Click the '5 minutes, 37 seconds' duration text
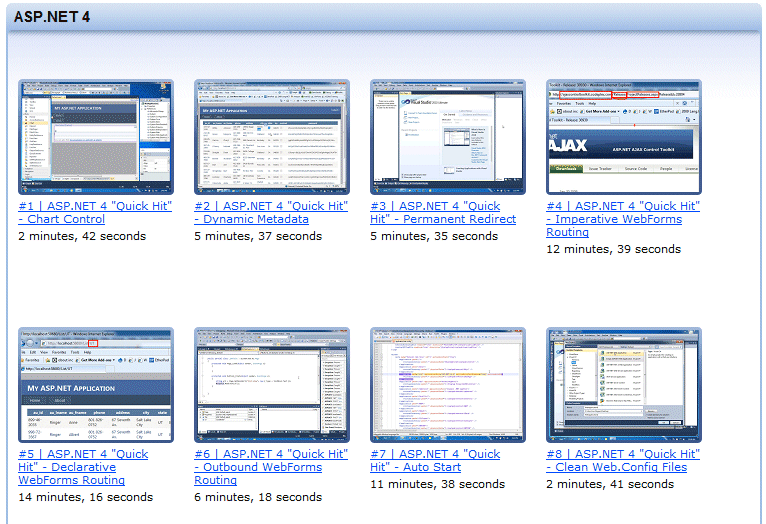This screenshot has height=524, width=766. coord(258,236)
